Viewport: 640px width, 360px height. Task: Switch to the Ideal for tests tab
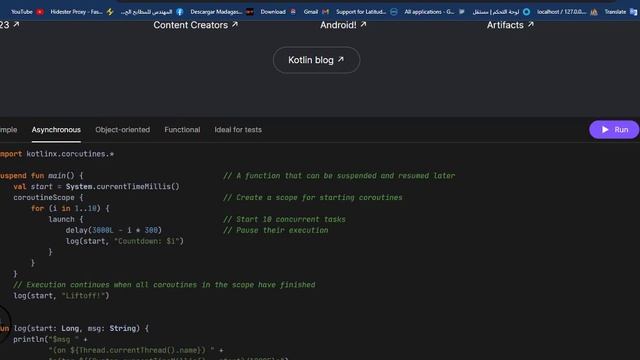pos(238,130)
